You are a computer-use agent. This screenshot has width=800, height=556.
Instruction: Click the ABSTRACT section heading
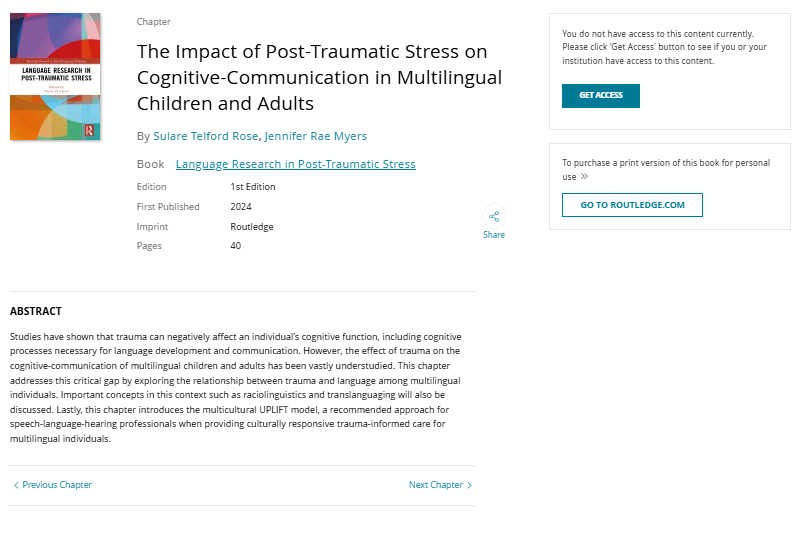[x=36, y=311]
